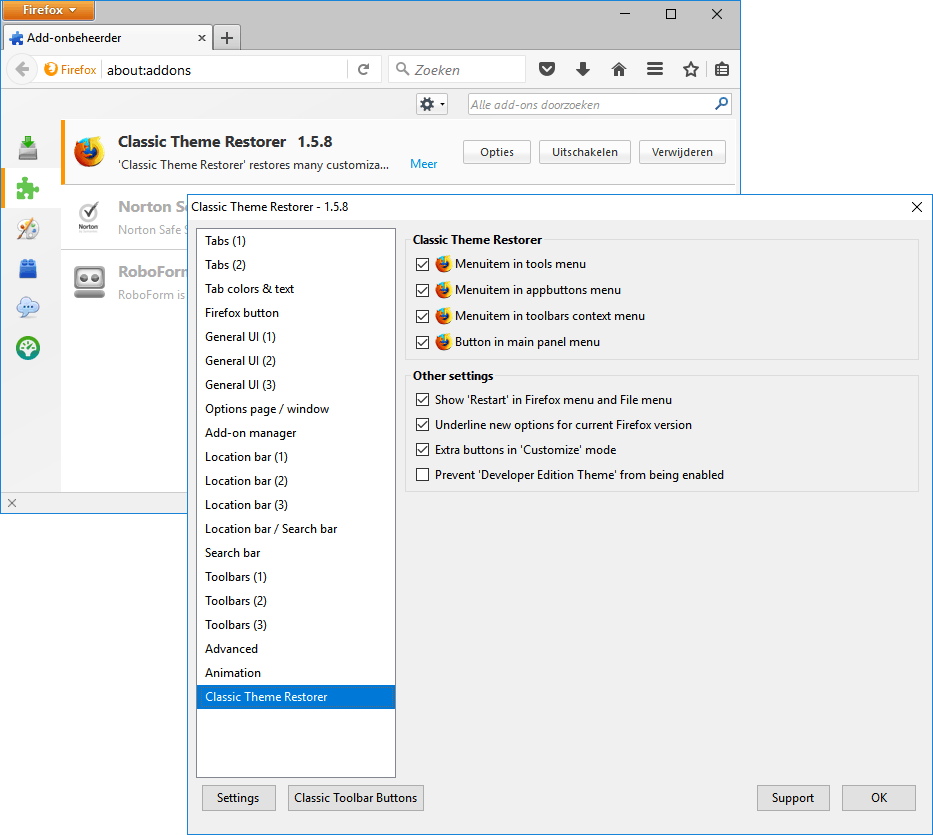Toggle Extra buttons in 'Customize' mode
The width and height of the screenshot is (933, 835).
point(422,450)
